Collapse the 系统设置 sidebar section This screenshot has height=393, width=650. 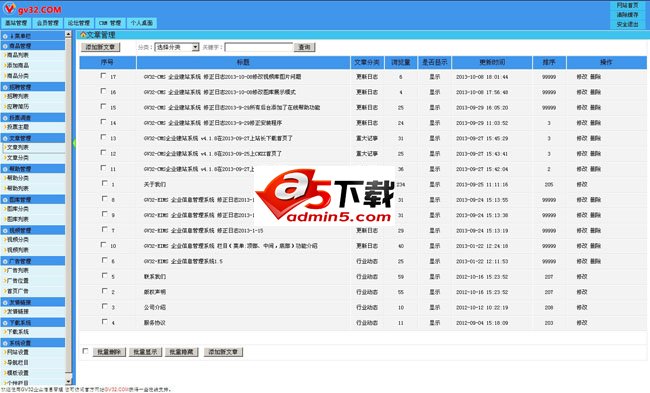(x=32, y=343)
